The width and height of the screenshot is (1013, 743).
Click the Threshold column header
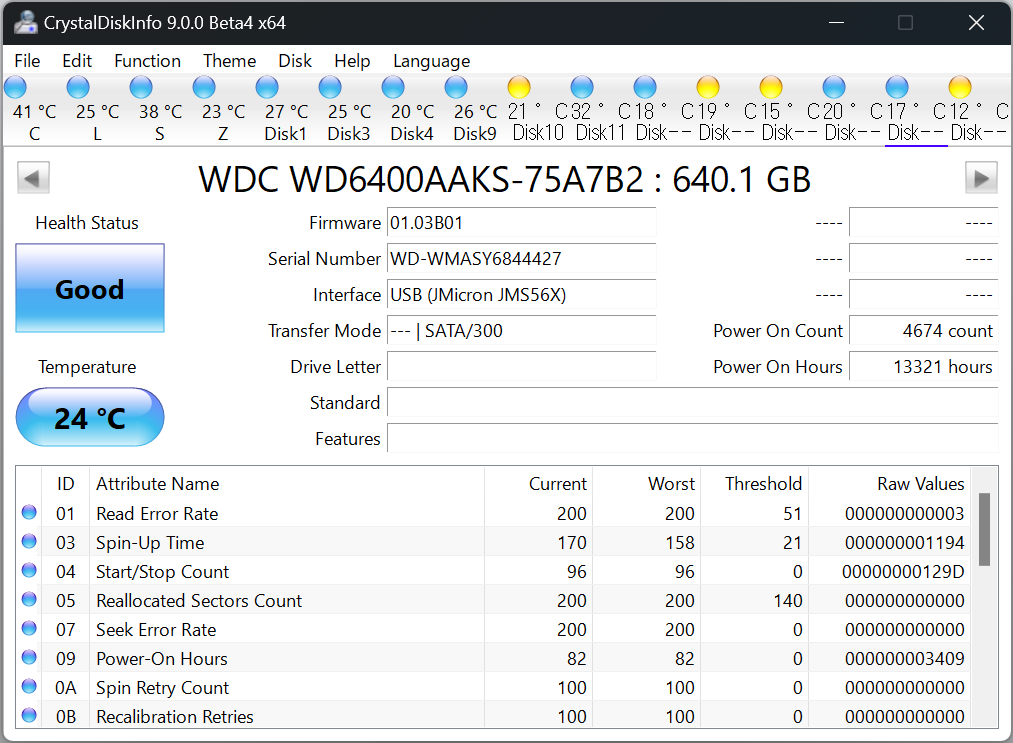[x=763, y=484]
